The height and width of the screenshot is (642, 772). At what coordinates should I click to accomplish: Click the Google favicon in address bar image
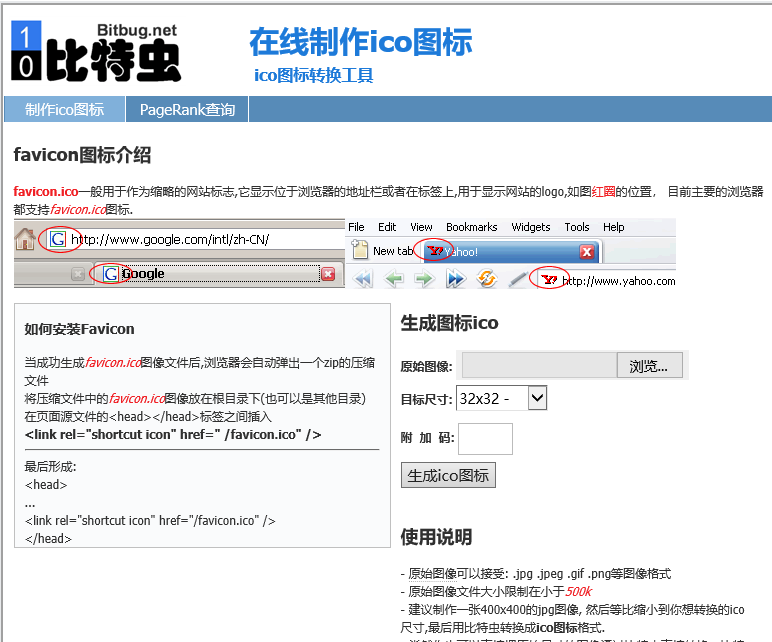coord(58,239)
